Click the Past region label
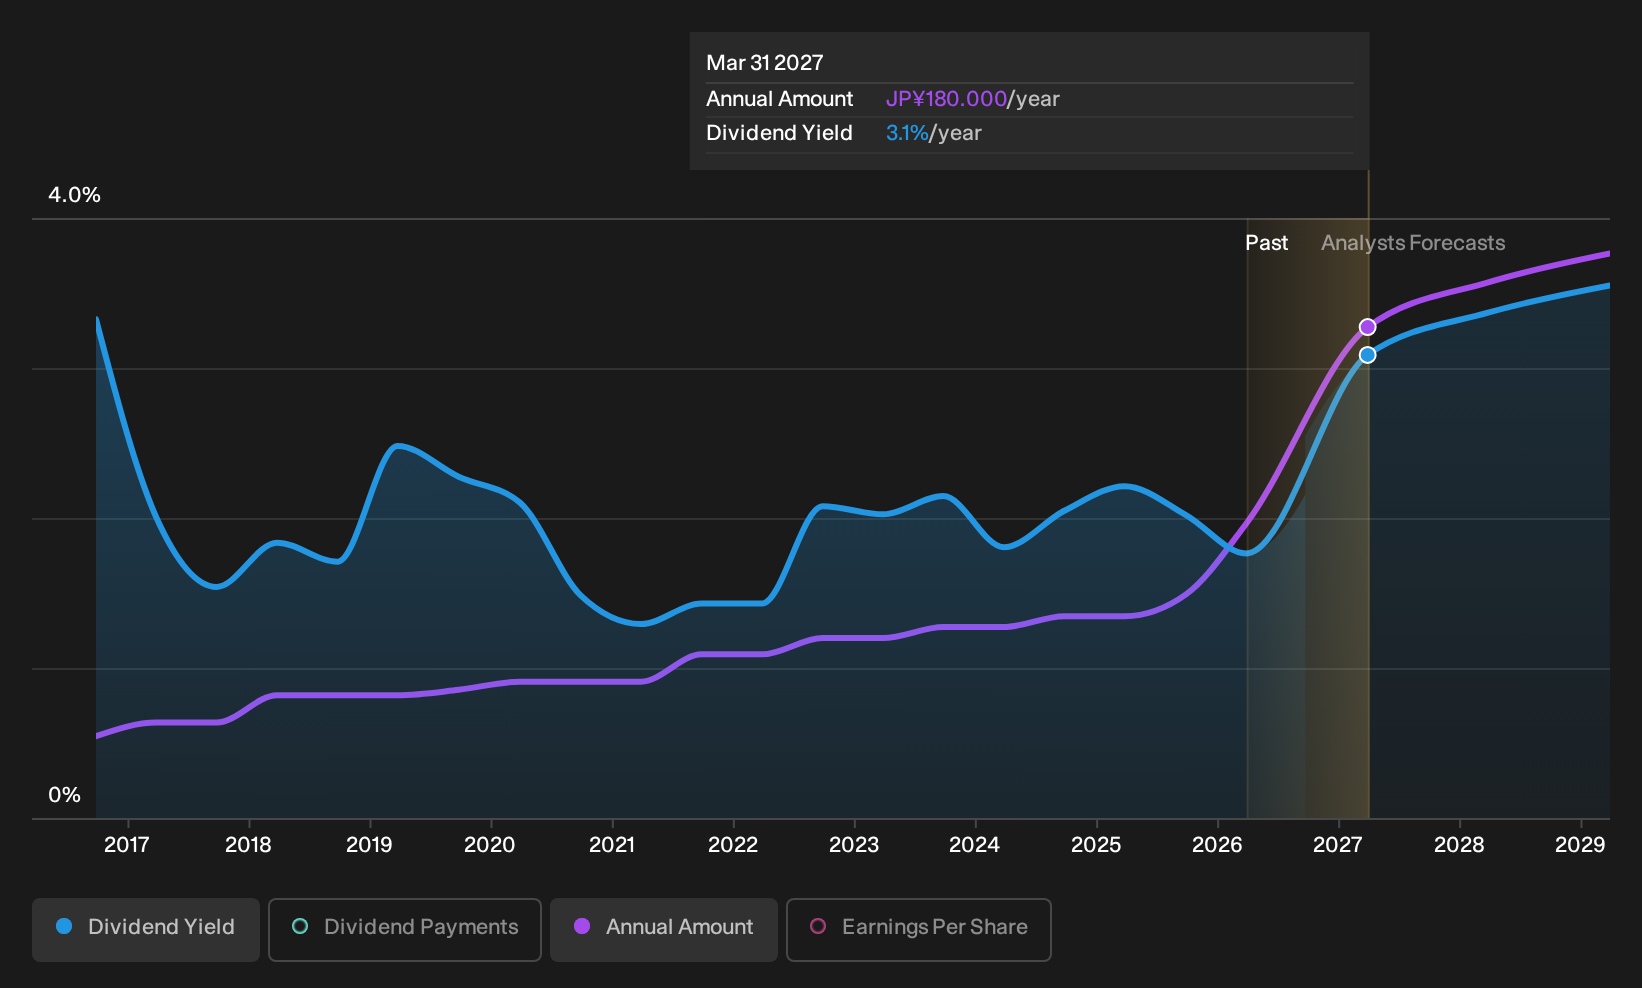 coord(1266,243)
